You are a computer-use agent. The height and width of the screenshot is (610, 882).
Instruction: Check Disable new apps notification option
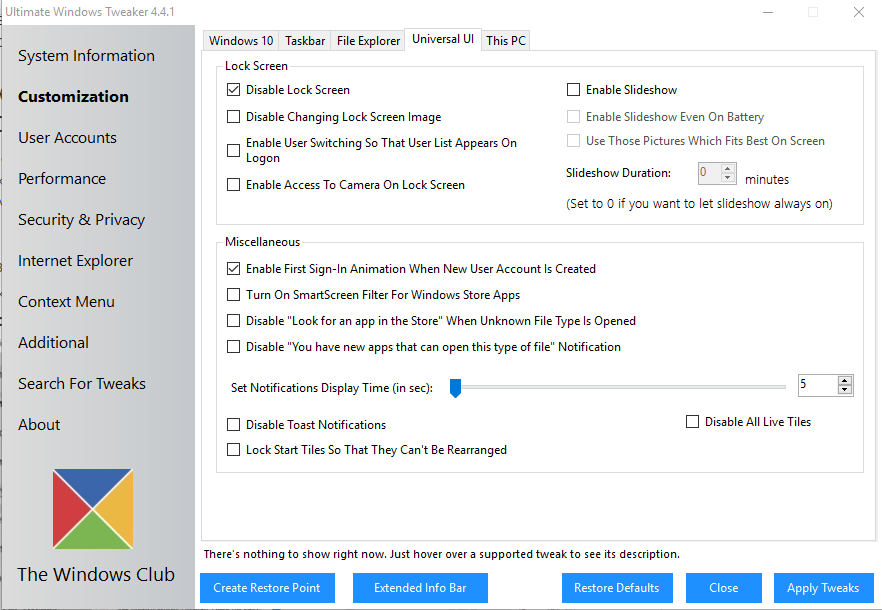(233, 347)
